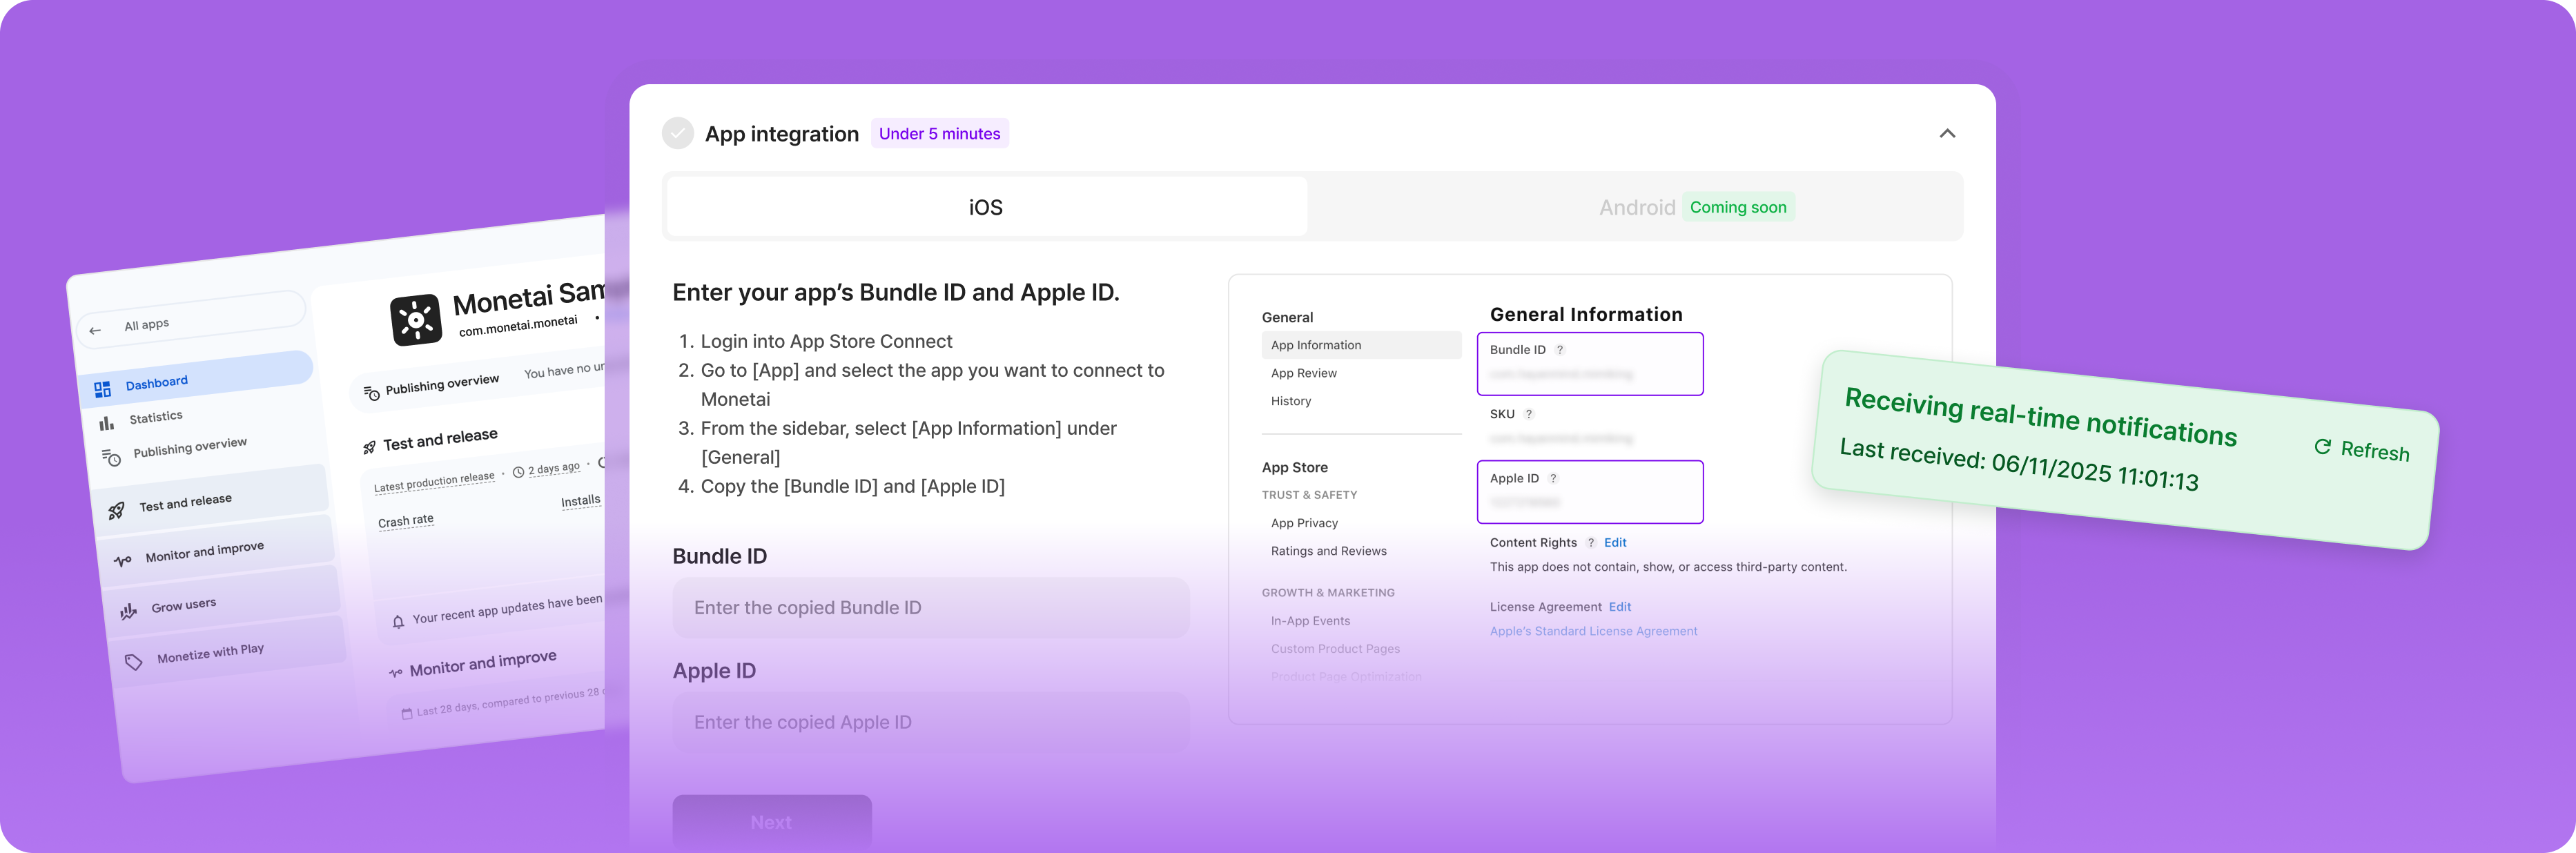The width and height of the screenshot is (2576, 853).
Task: Click the Monetai Sample app icon
Action: tap(415, 320)
